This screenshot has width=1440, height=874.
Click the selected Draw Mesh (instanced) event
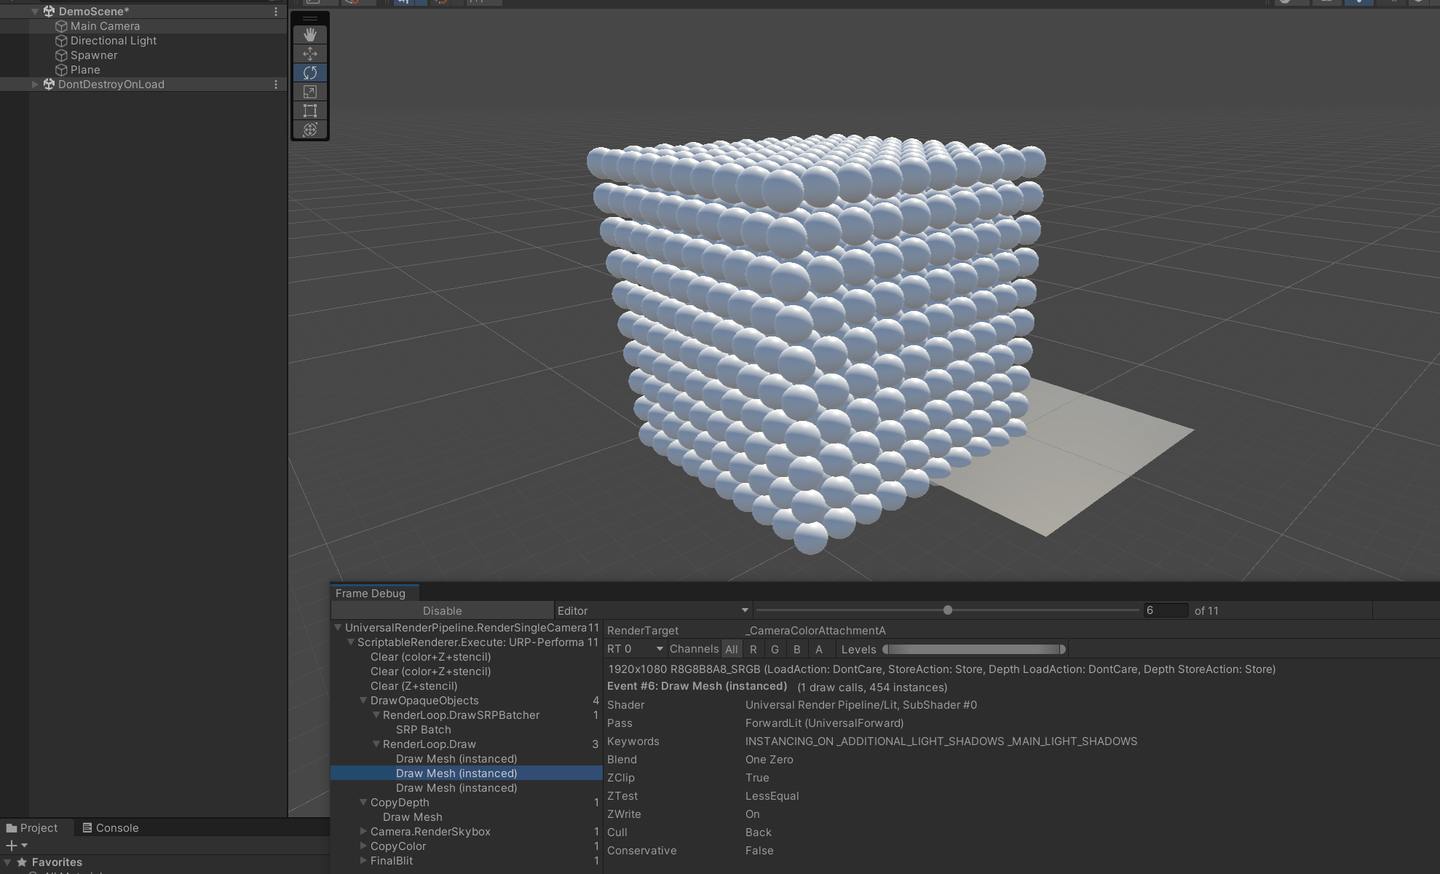click(456, 773)
